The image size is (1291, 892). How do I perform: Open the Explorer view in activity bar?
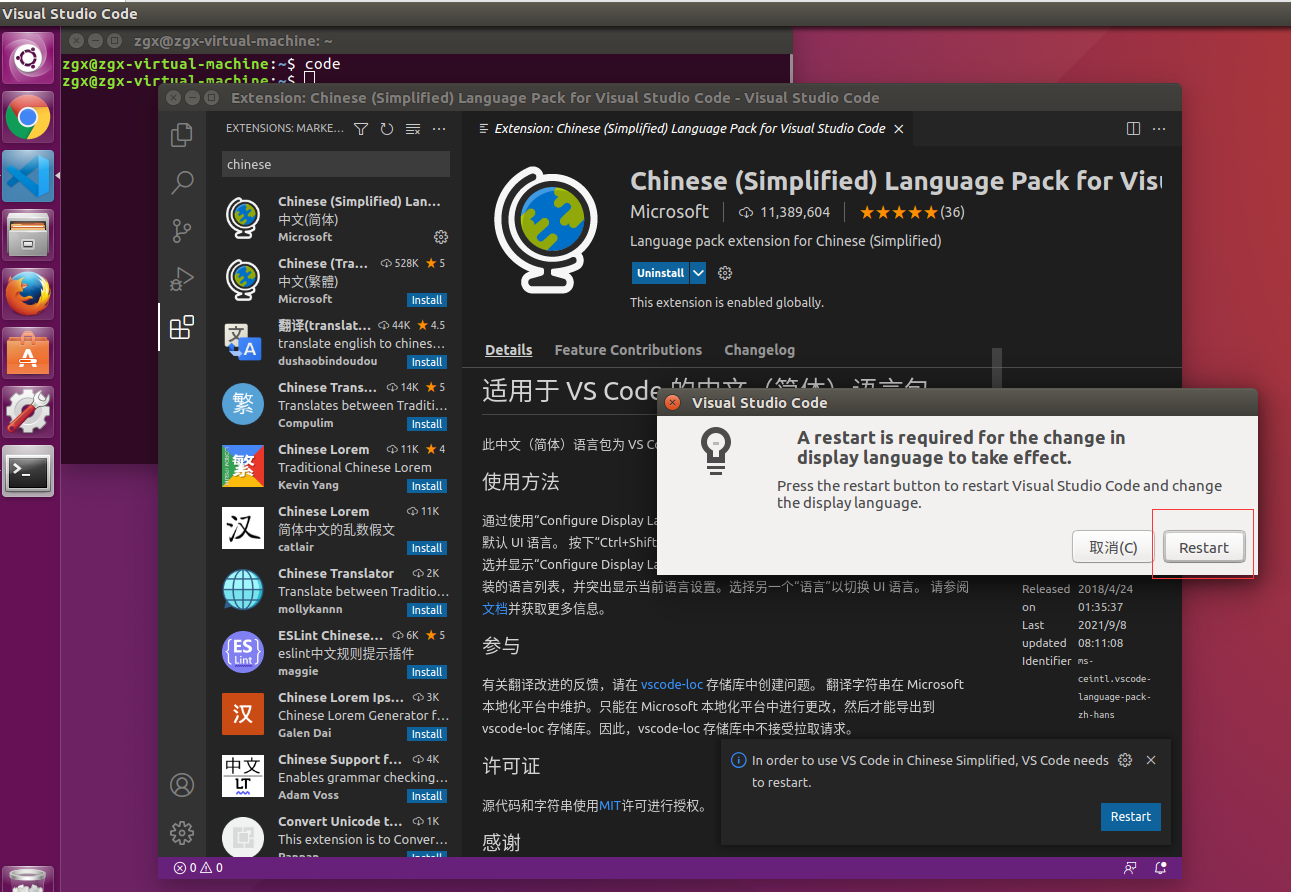coord(182,135)
